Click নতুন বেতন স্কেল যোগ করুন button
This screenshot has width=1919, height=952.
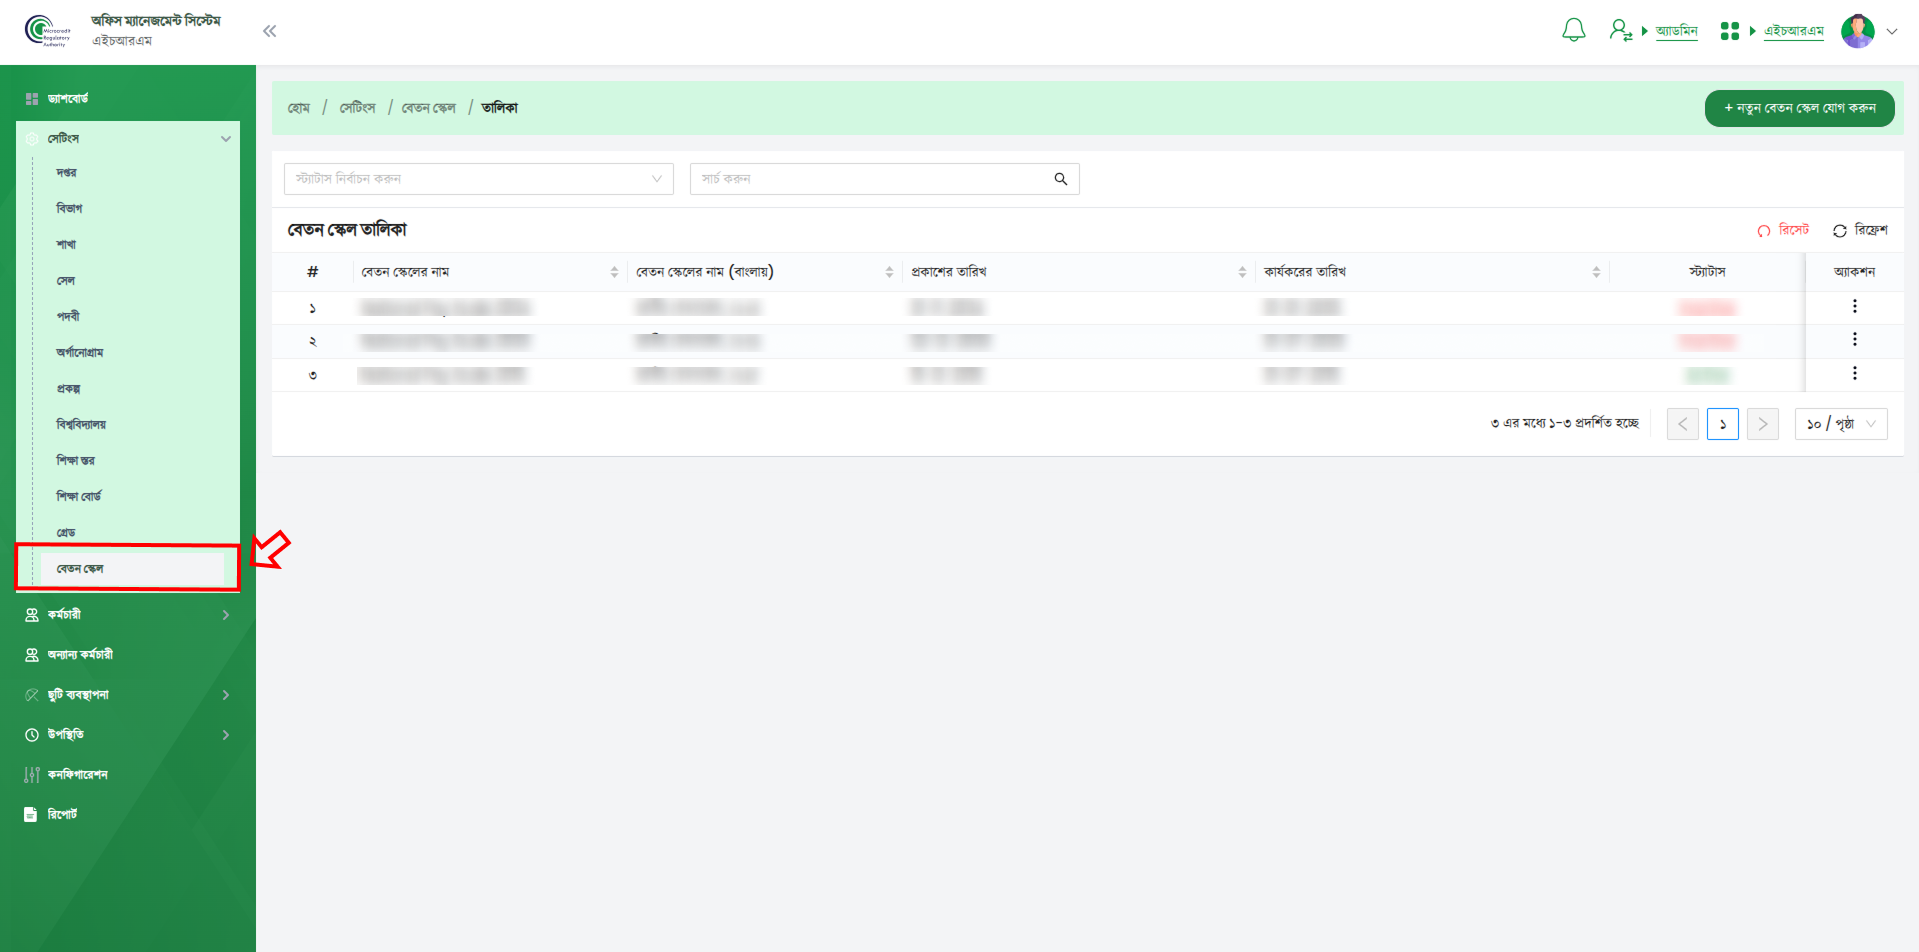point(1798,108)
